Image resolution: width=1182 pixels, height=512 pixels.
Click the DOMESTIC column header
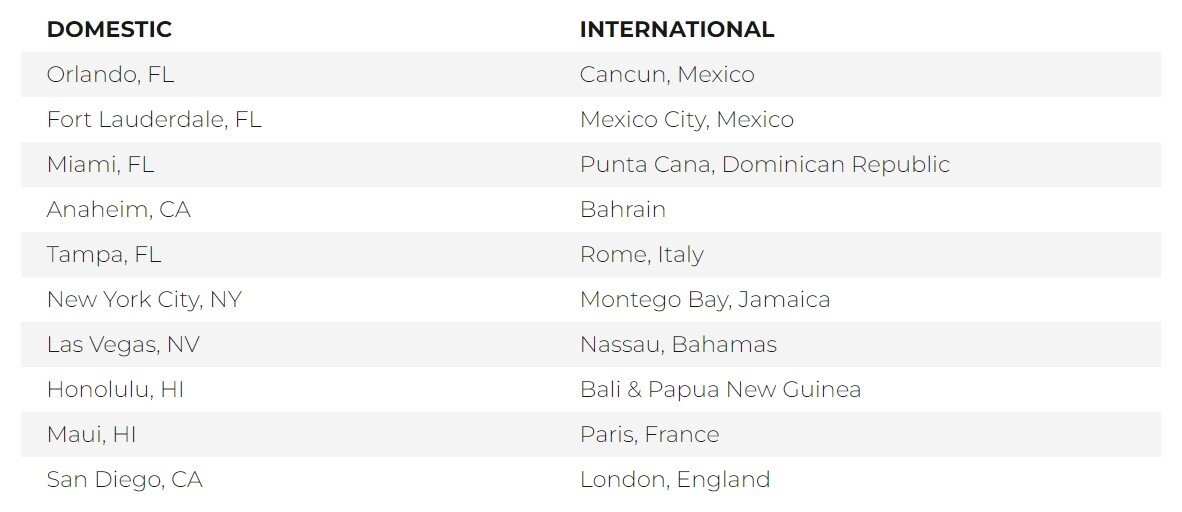click(109, 30)
